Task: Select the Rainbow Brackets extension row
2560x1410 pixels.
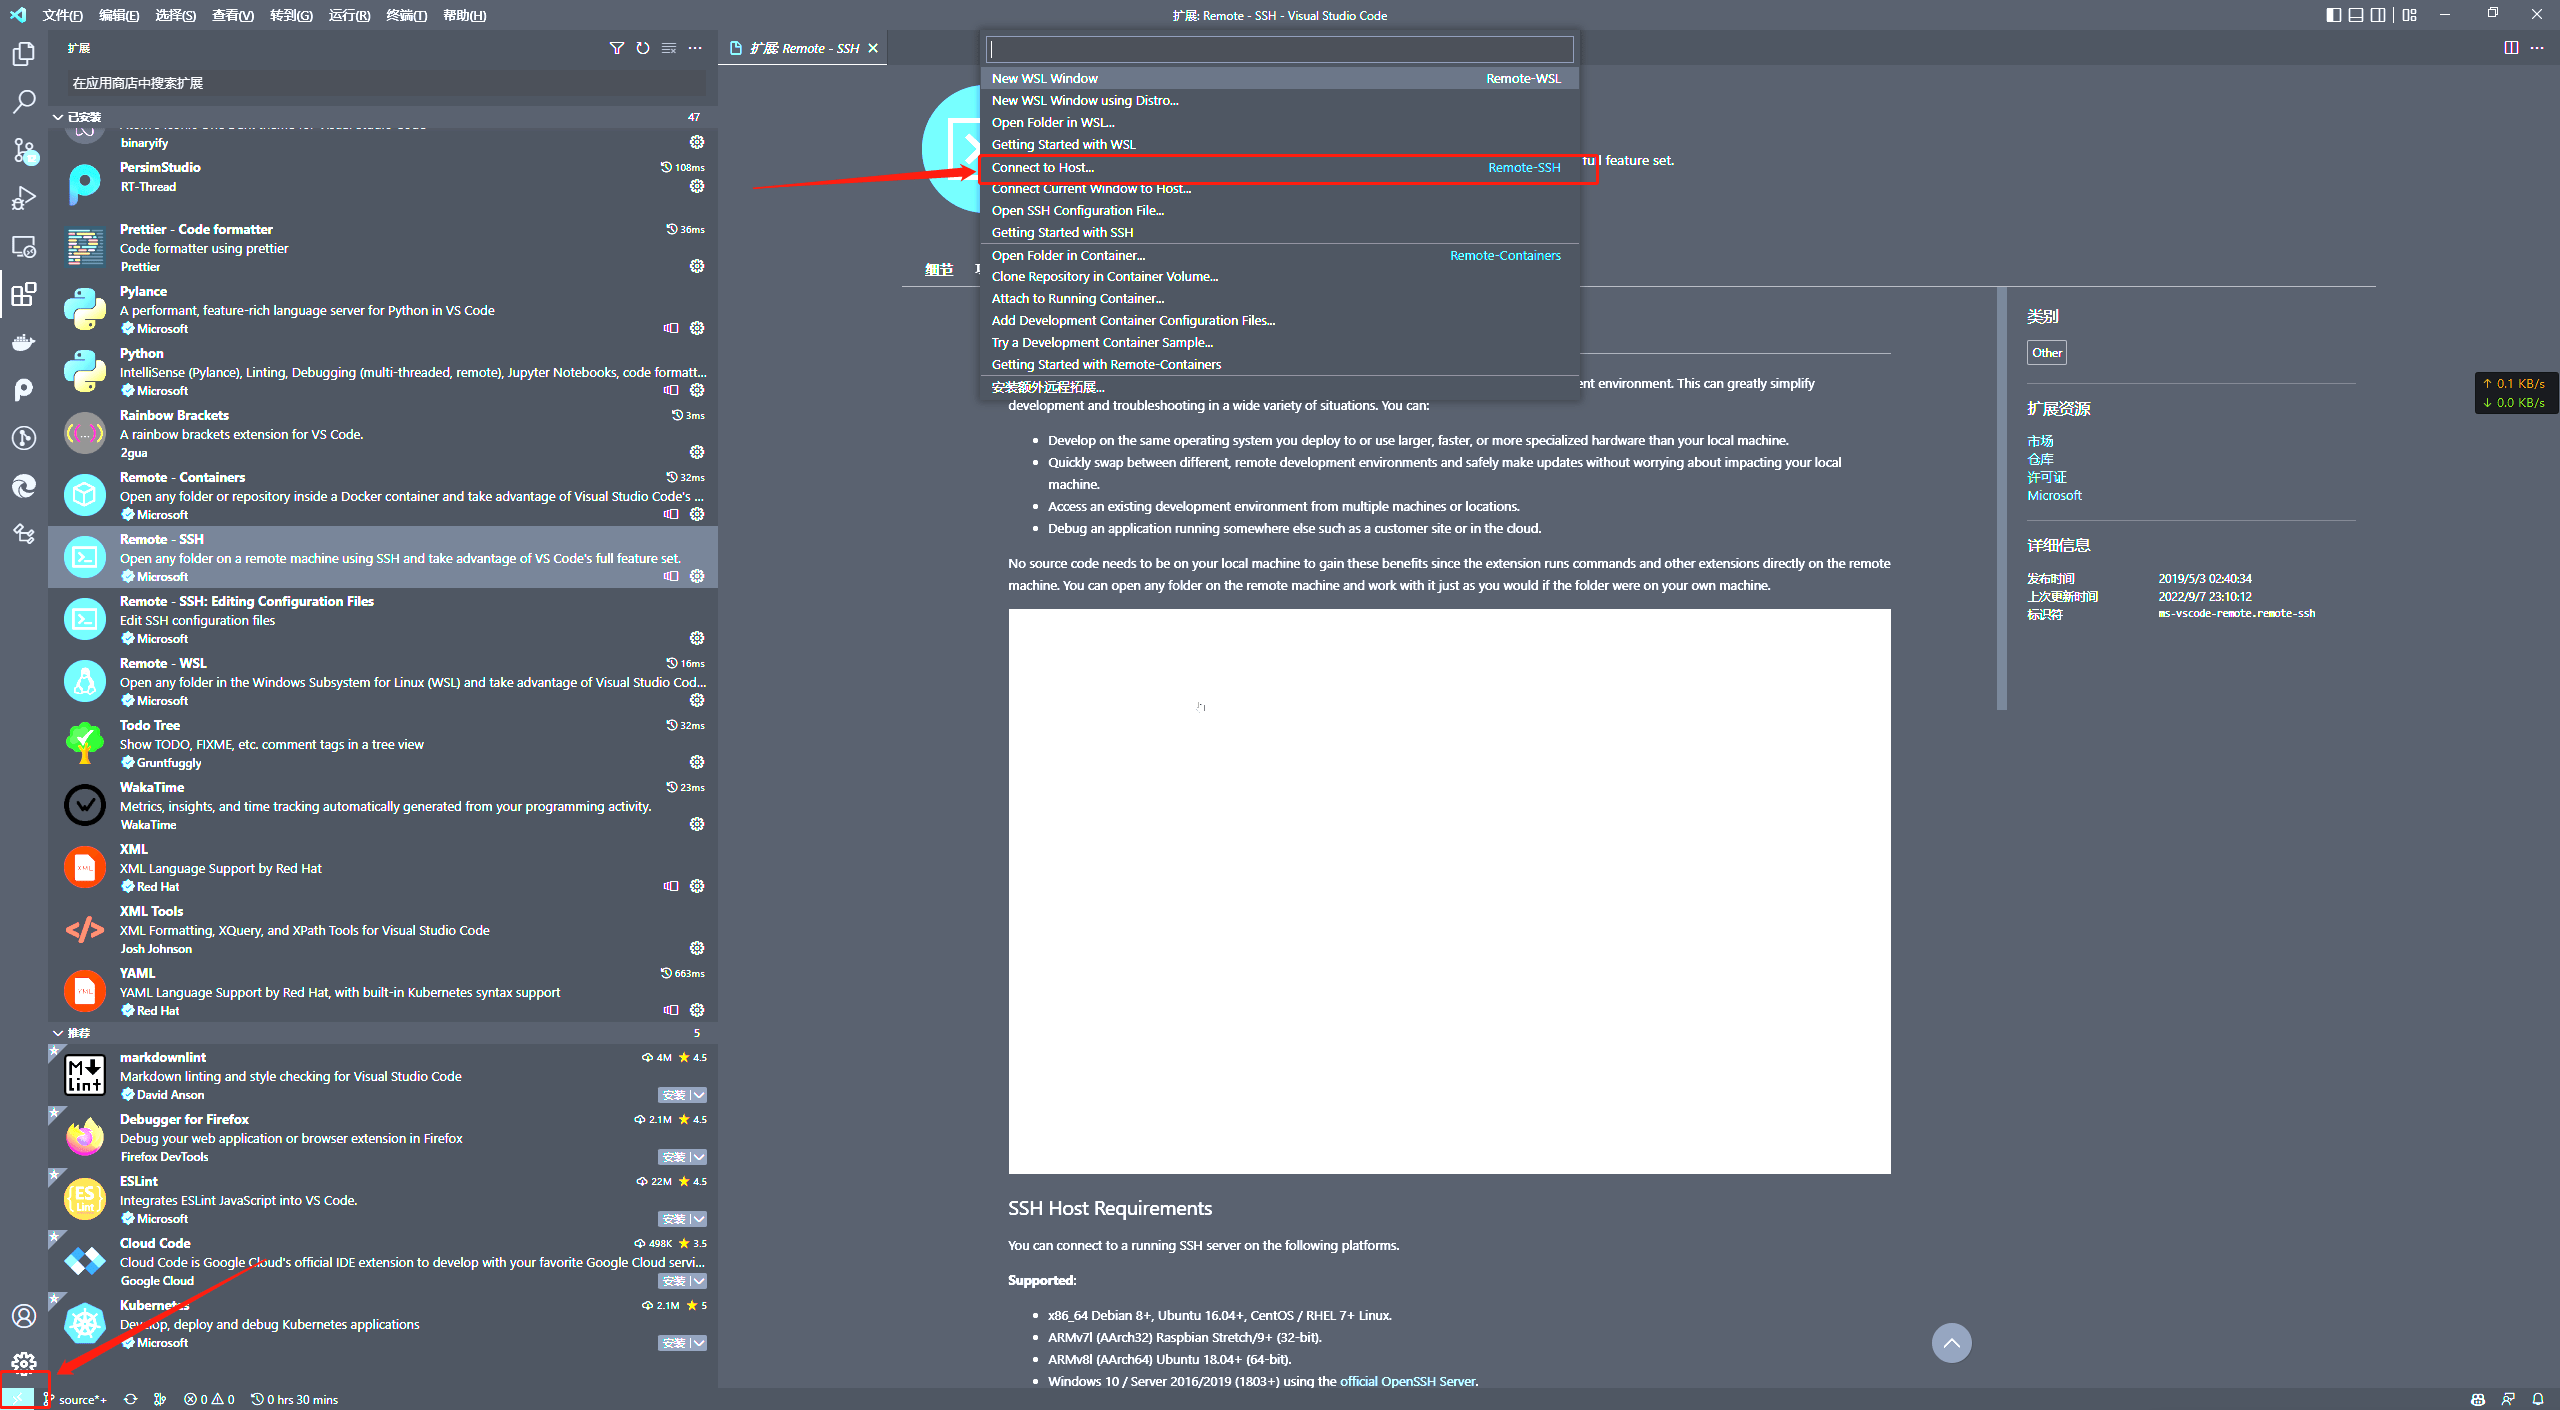Action: point(383,433)
